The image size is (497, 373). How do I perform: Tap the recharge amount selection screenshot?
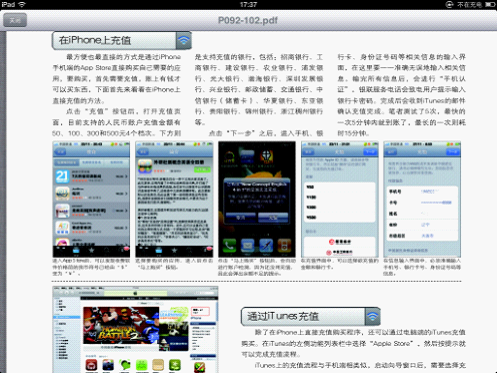(x=340, y=199)
